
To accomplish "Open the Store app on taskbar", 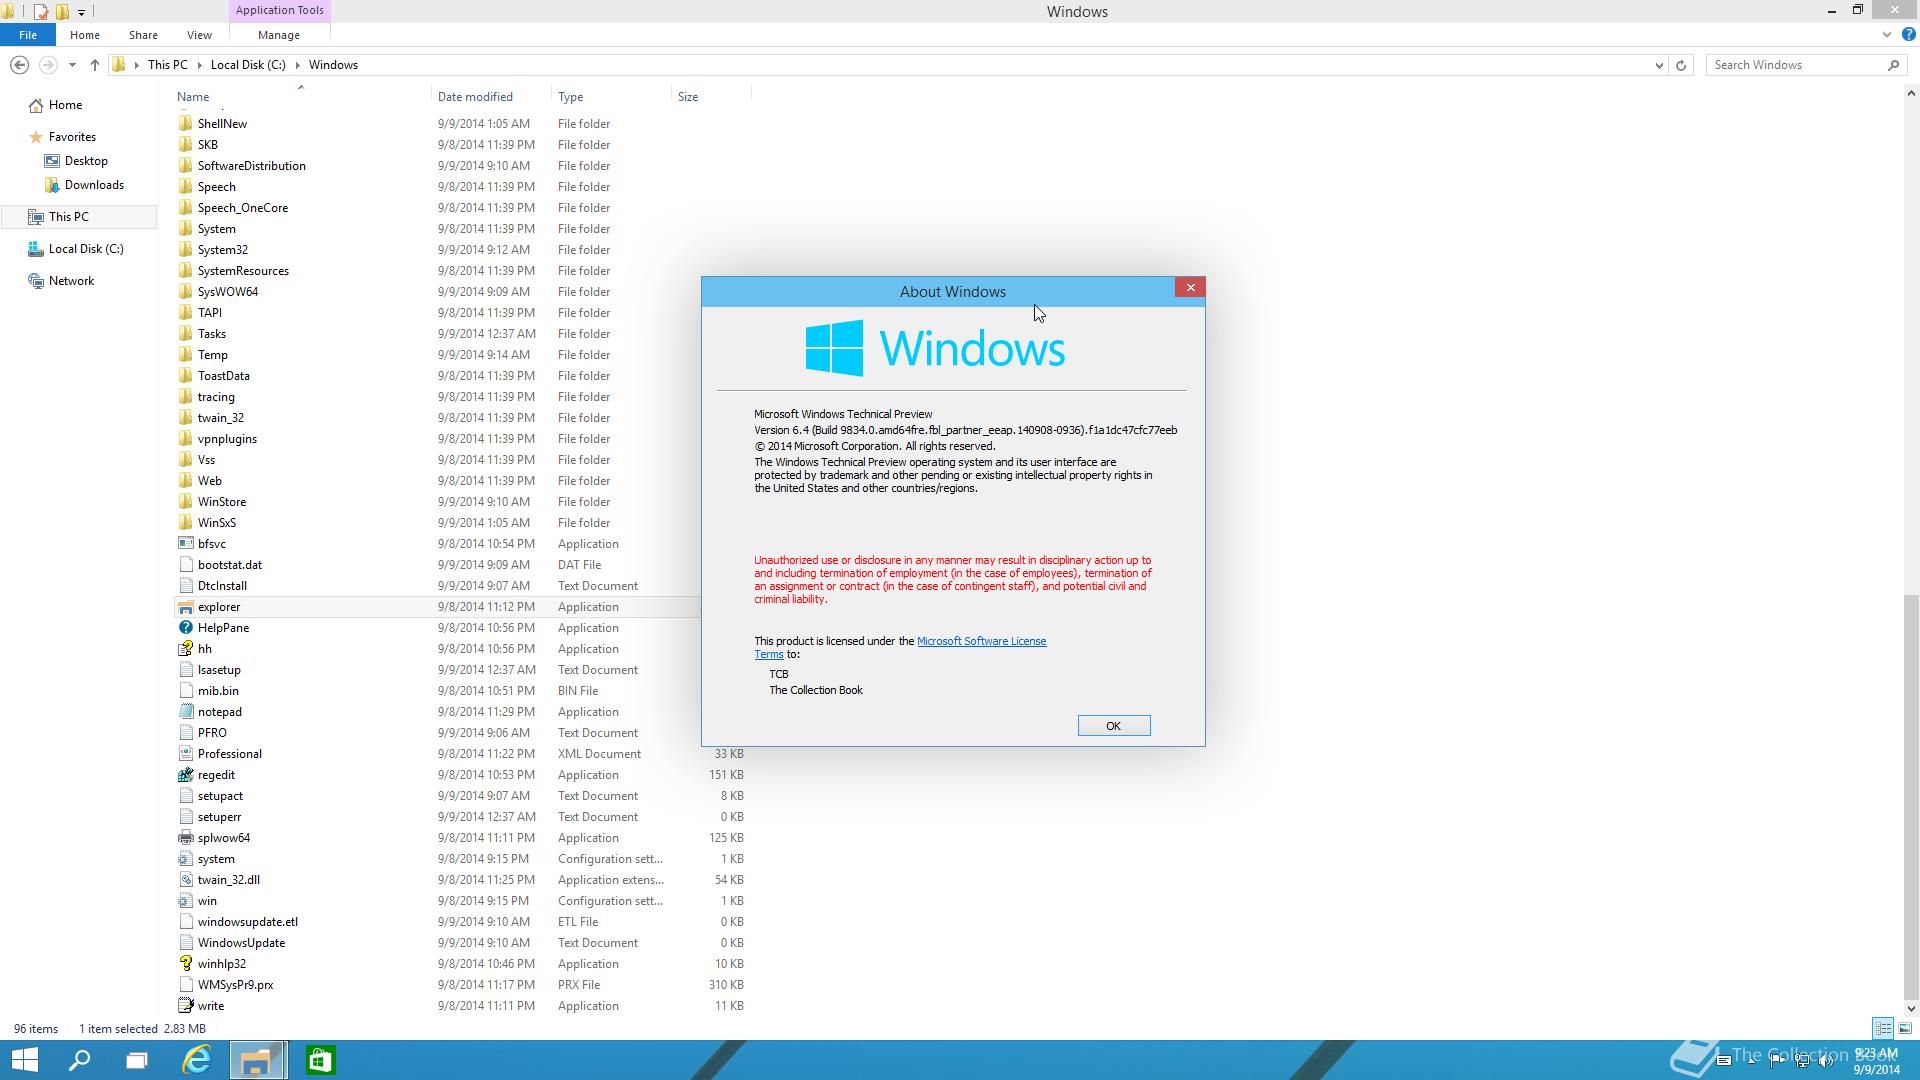I will pyautogui.click(x=320, y=1060).
